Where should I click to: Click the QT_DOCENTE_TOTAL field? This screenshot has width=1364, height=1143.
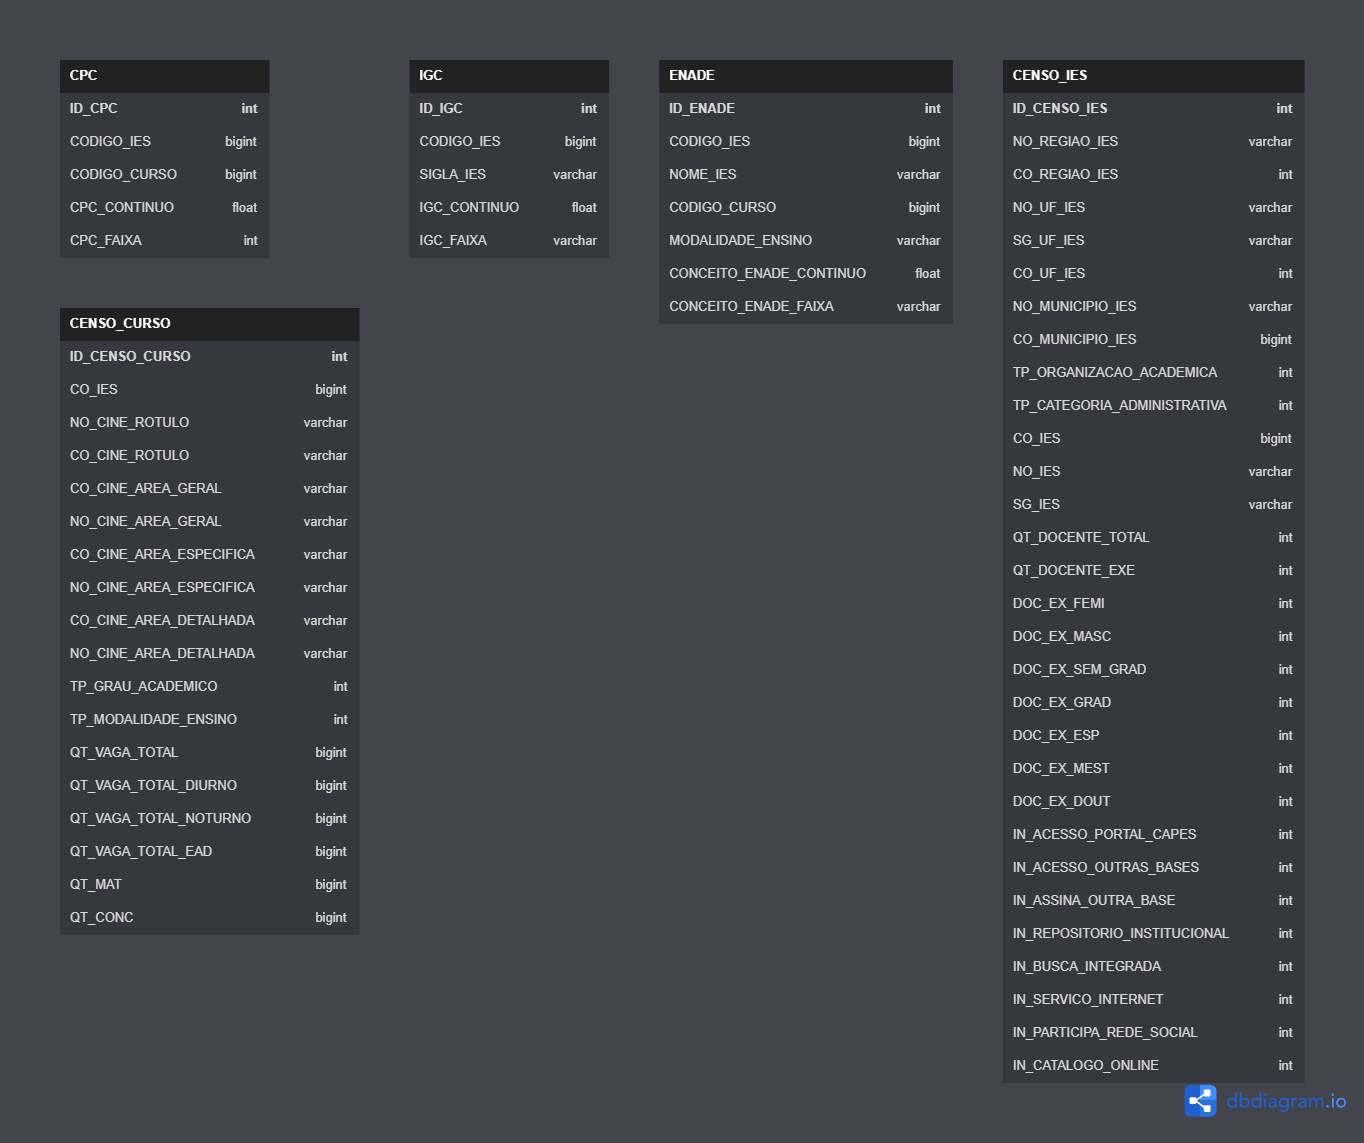pos(1154,538)
